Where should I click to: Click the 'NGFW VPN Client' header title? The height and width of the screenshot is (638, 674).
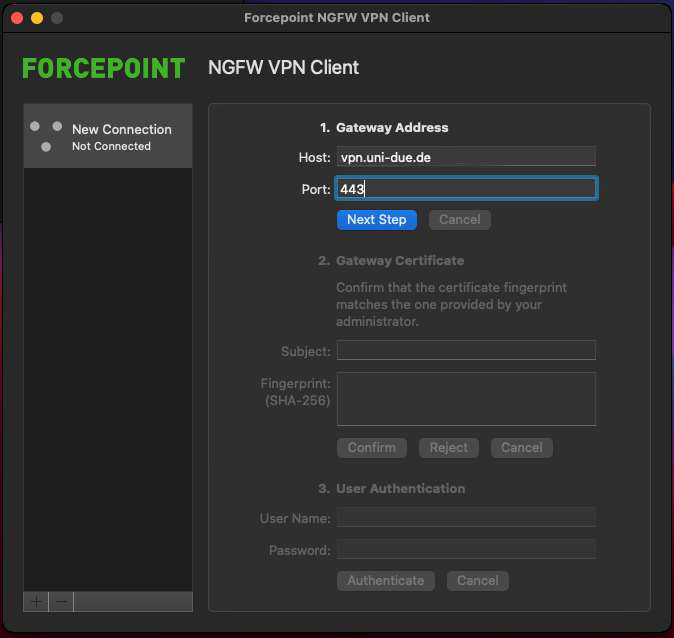point(283,67)
